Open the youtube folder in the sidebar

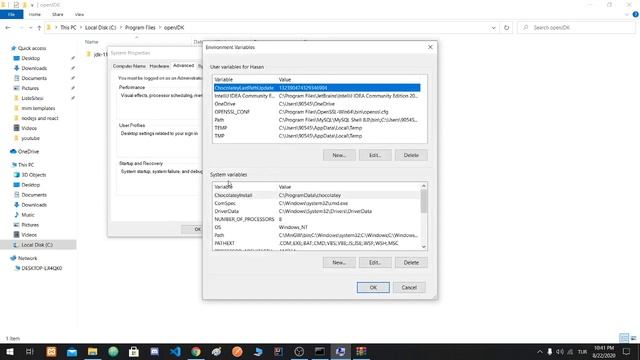[x=30, y=138]
